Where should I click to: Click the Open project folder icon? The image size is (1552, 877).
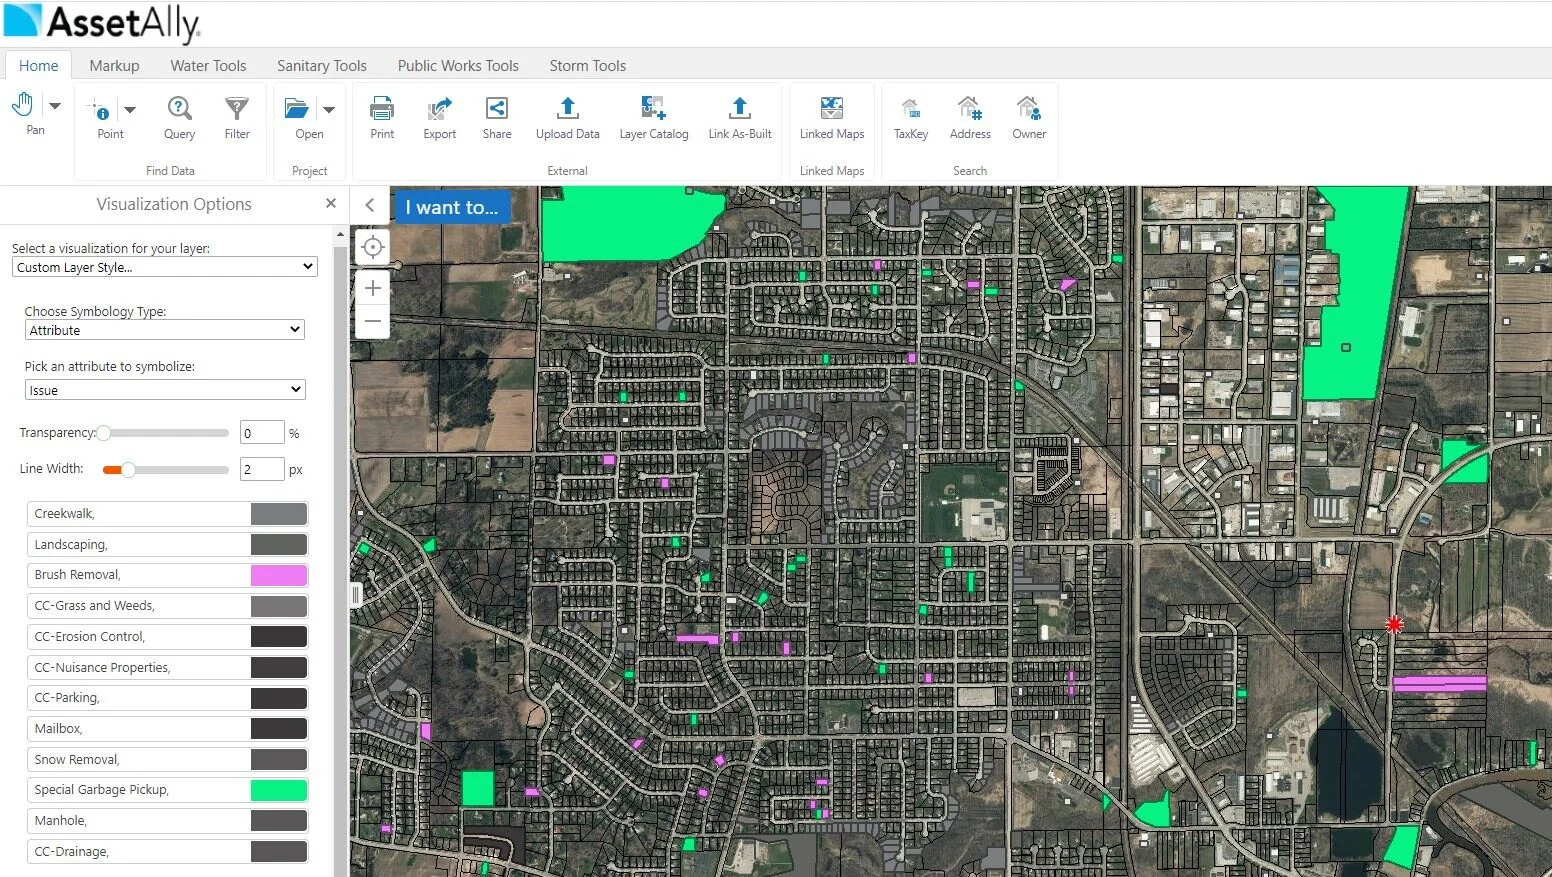point(297,108)
